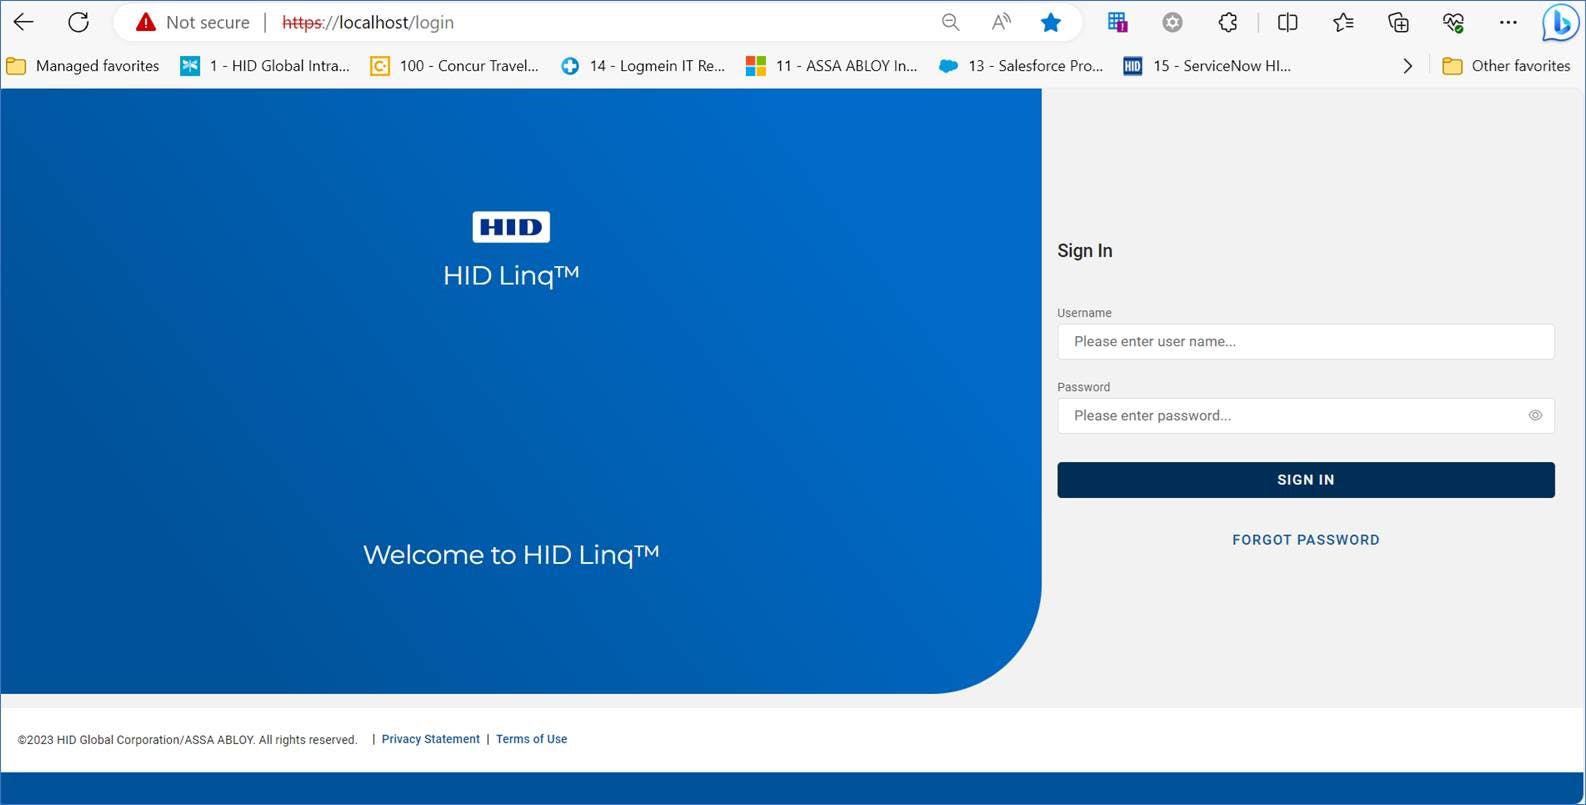Click the blue favorites star

1051,22
